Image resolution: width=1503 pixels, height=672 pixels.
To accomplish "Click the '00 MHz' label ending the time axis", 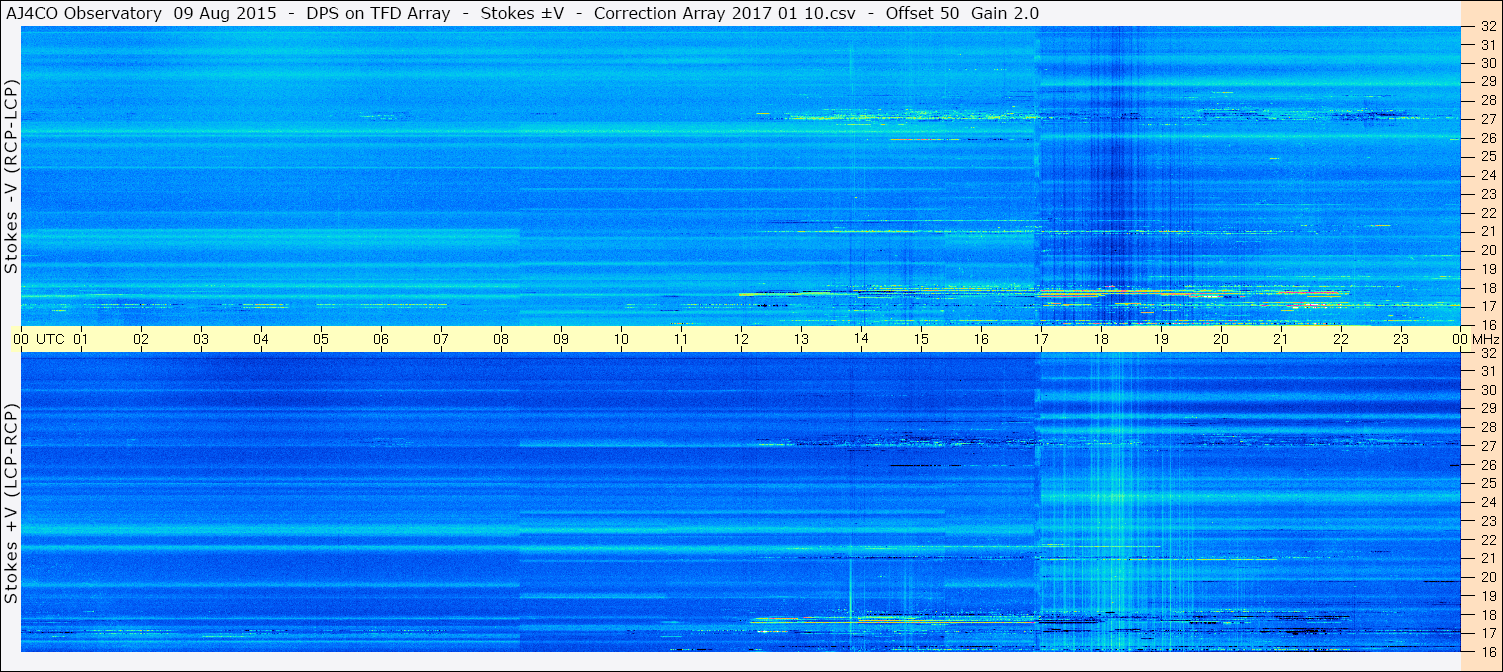I will (x=1477, y=339).
